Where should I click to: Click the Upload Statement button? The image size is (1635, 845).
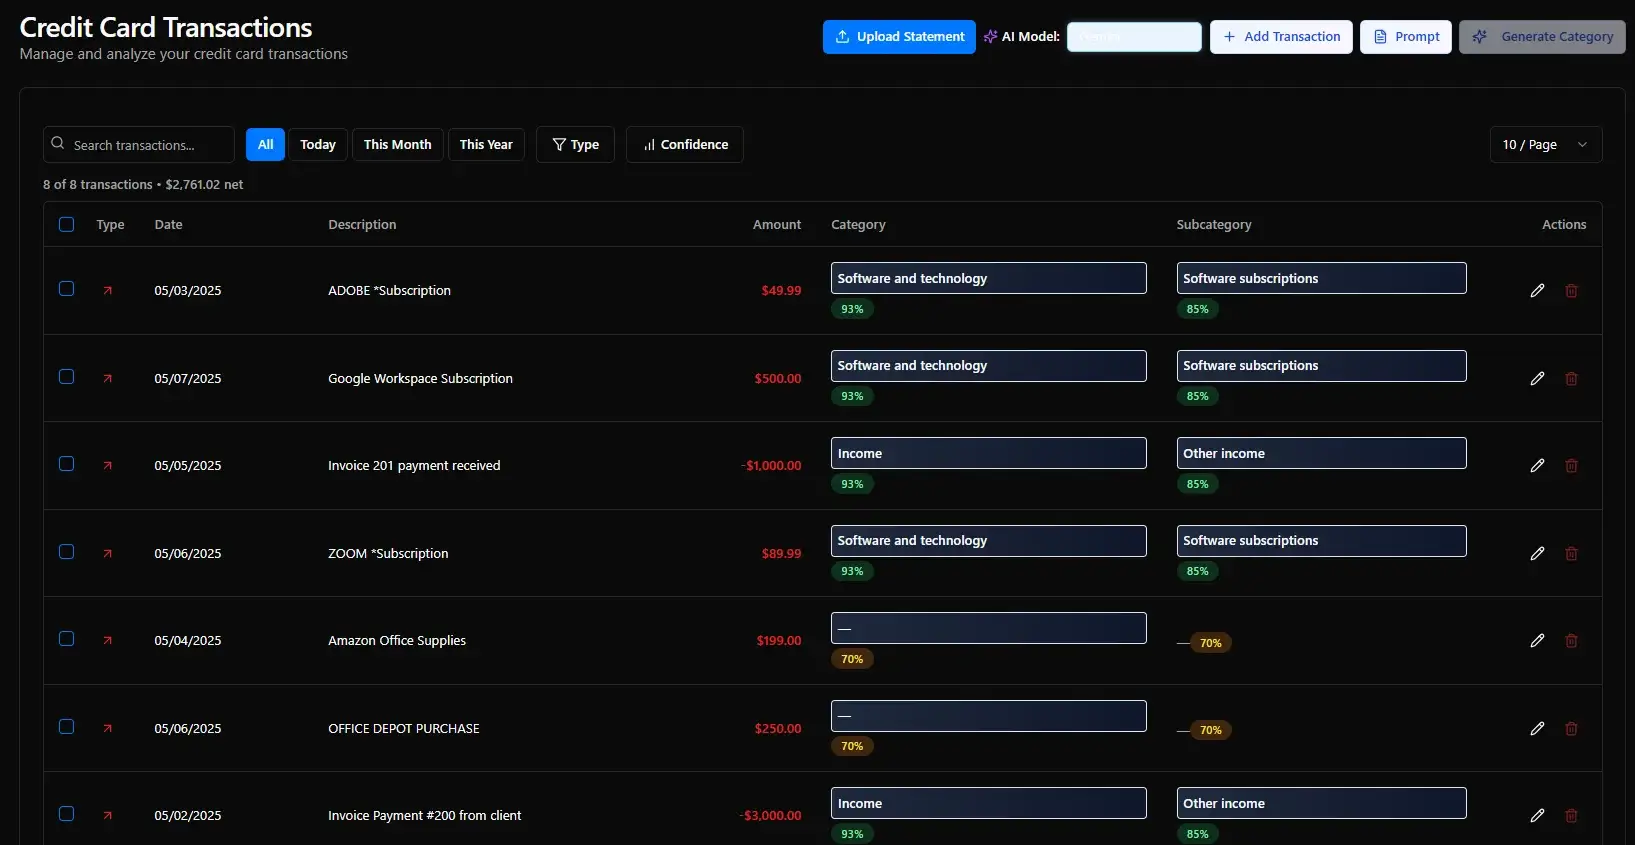click(899, 37)
